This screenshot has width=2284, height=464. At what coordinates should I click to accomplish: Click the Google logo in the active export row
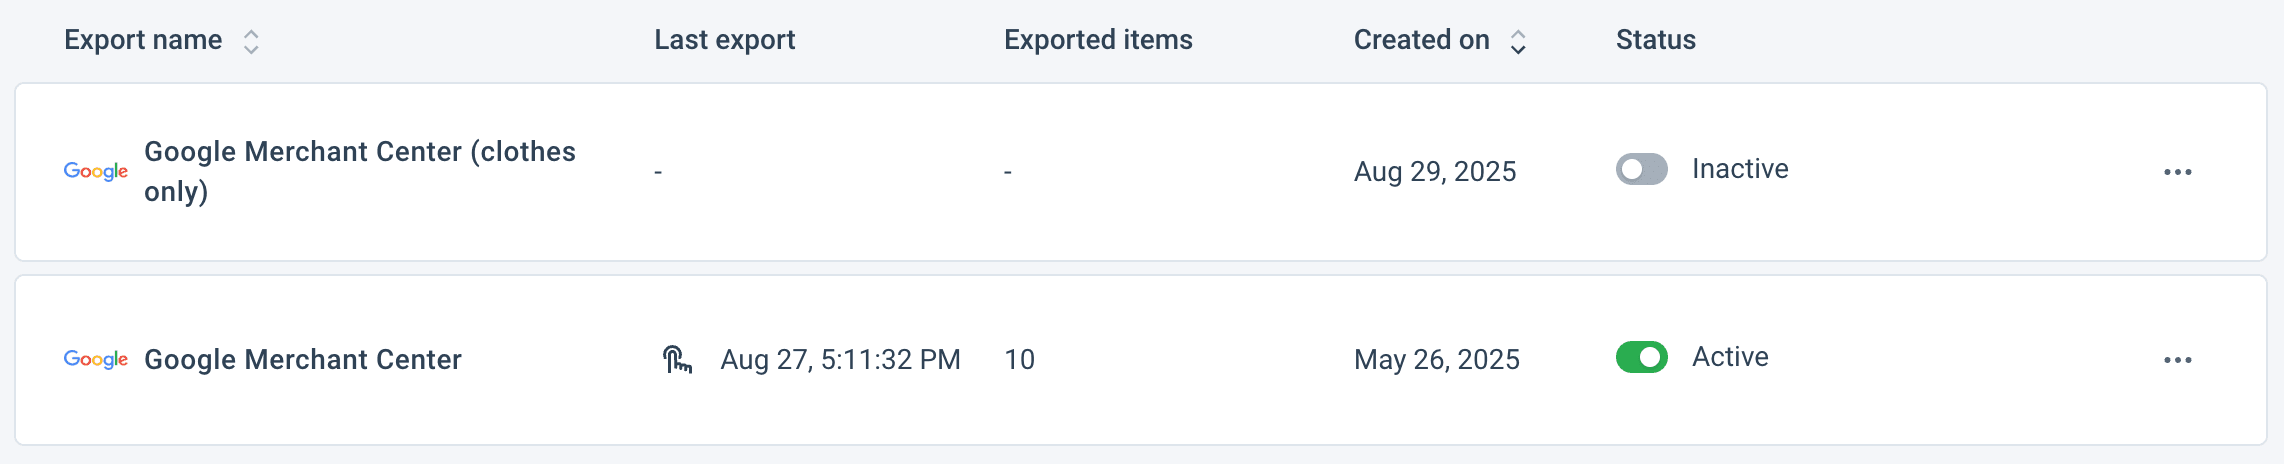tap(96, 359)
